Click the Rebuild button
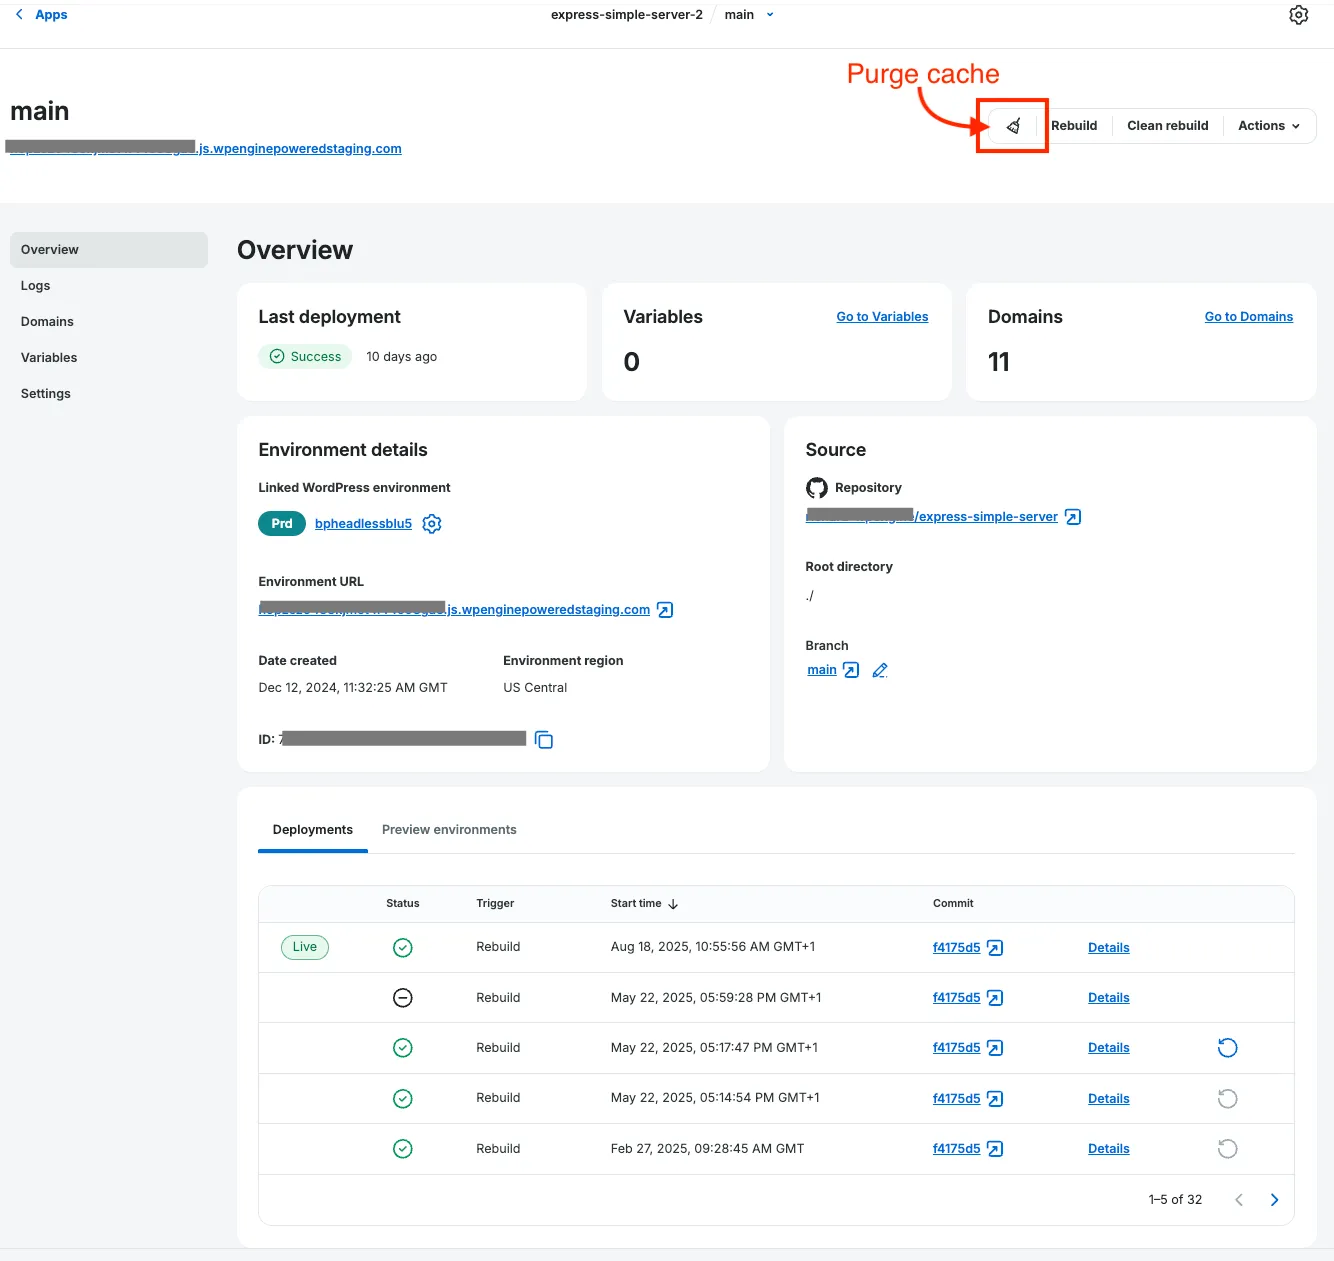 point(1074,125)
